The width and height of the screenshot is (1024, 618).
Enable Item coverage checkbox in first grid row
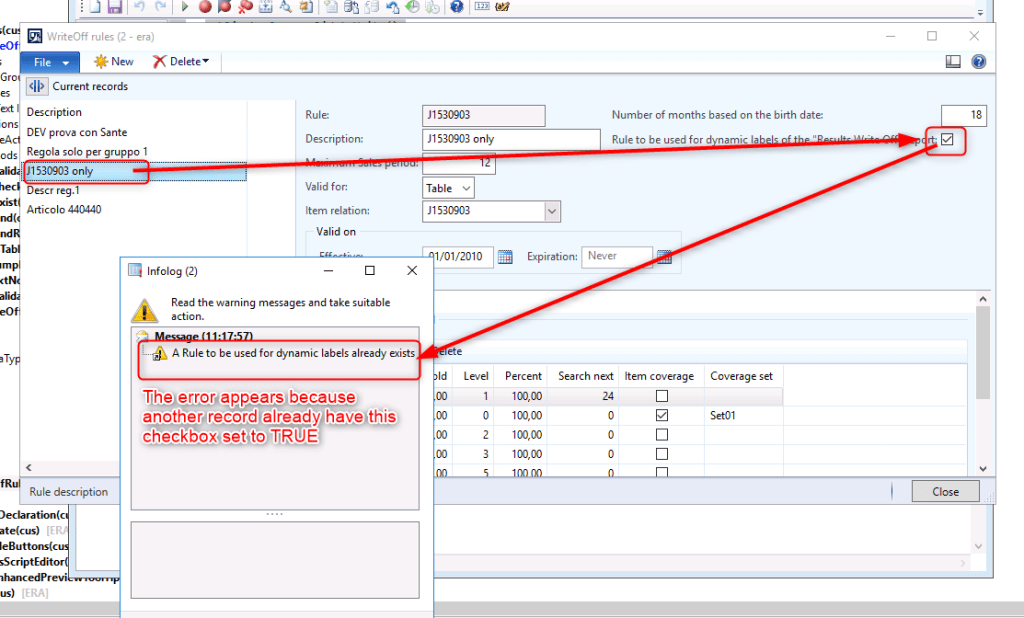660,396
